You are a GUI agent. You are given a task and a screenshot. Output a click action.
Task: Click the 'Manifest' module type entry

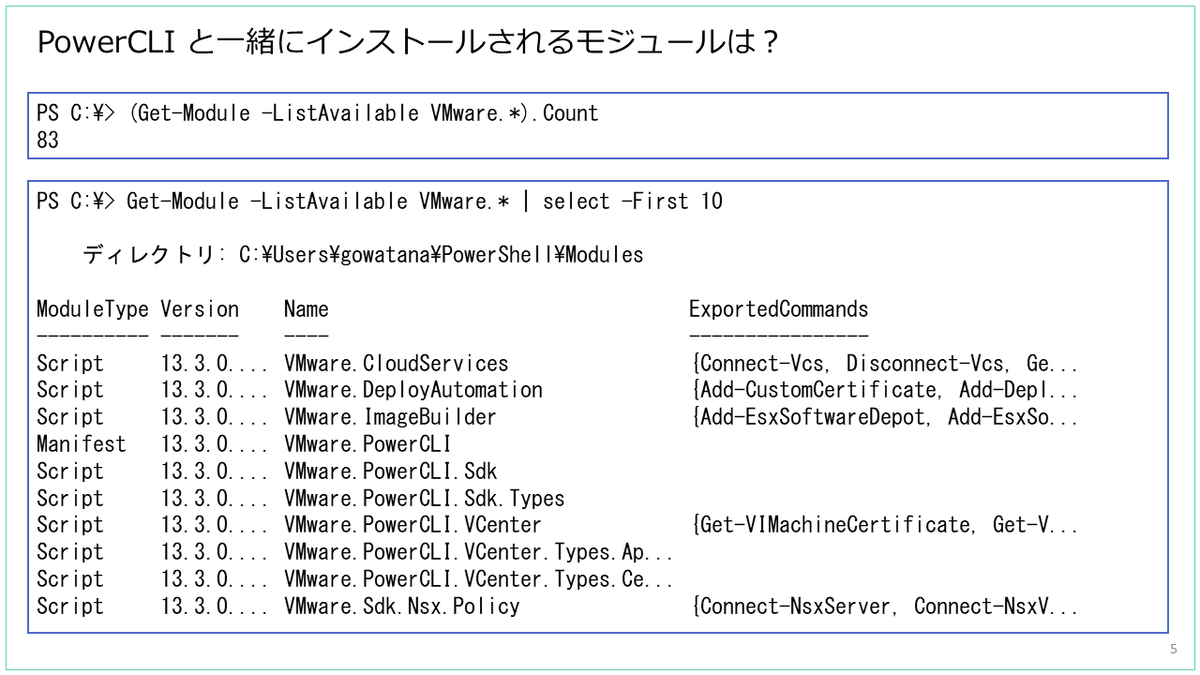[81, 444]
